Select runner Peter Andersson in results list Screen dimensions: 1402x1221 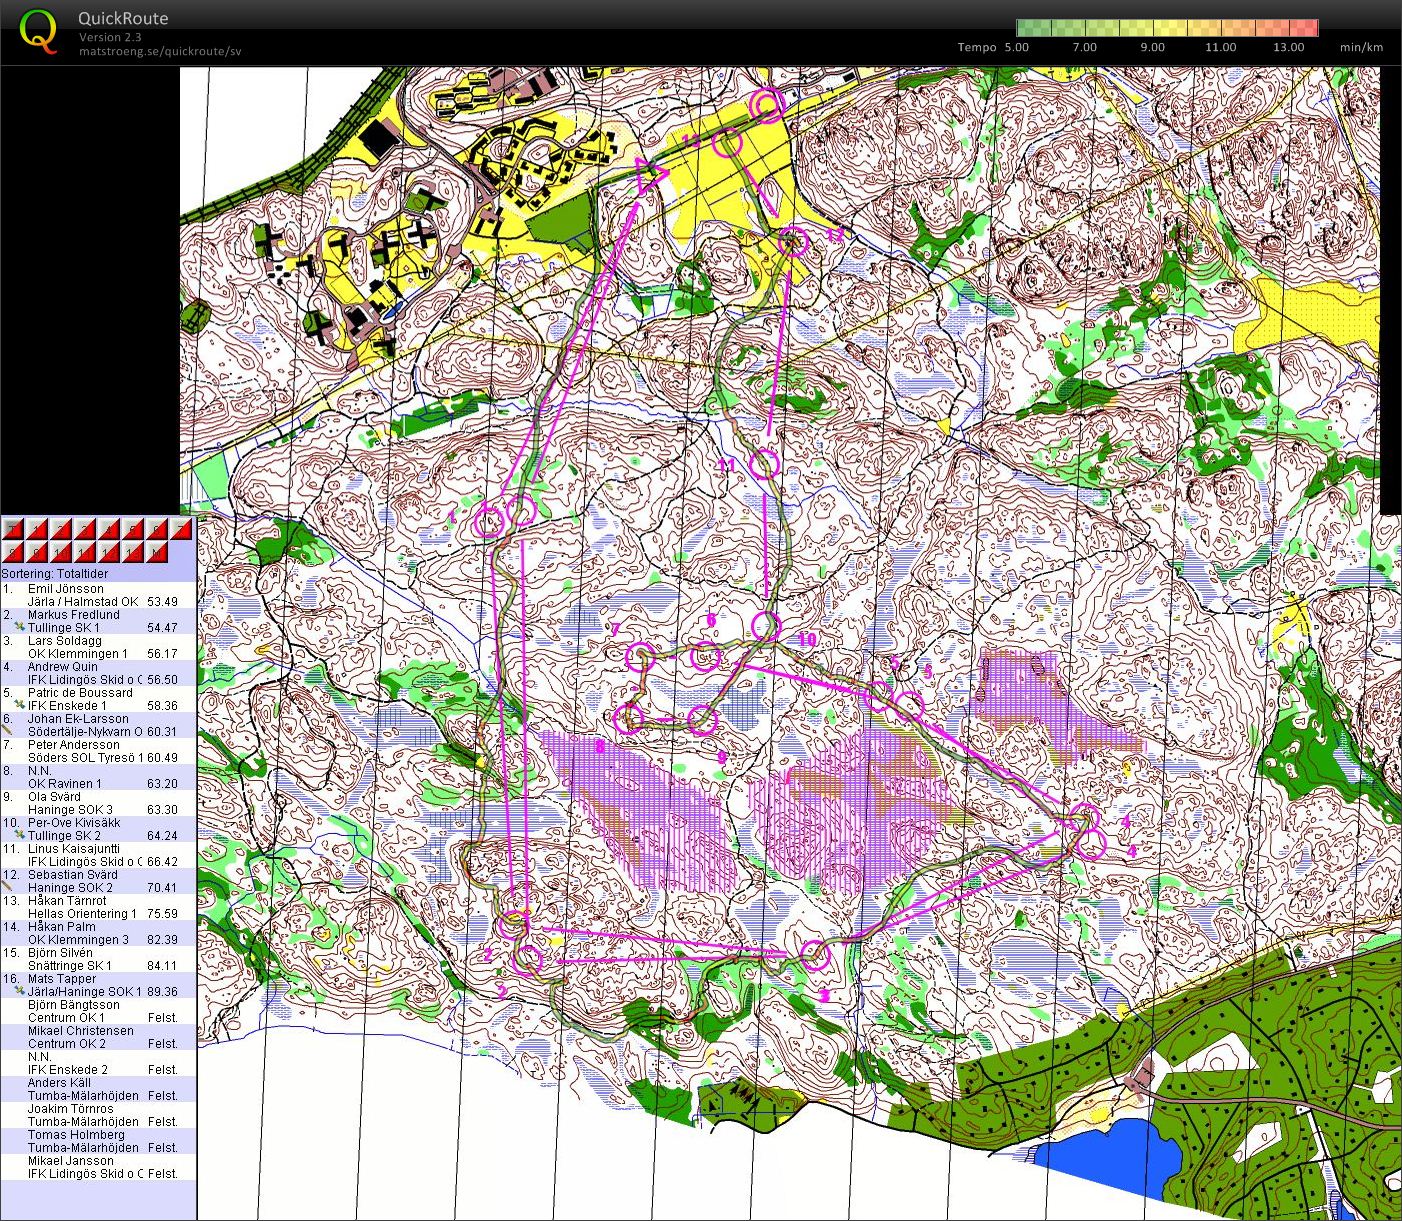pos(74,745)
